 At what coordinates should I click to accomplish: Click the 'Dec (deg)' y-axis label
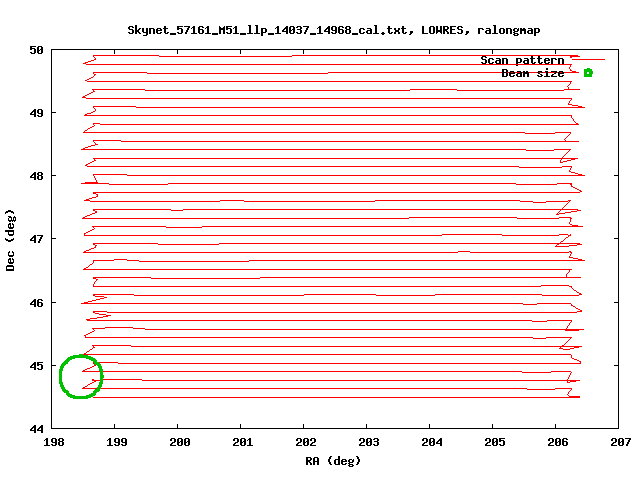click(10, 240)
